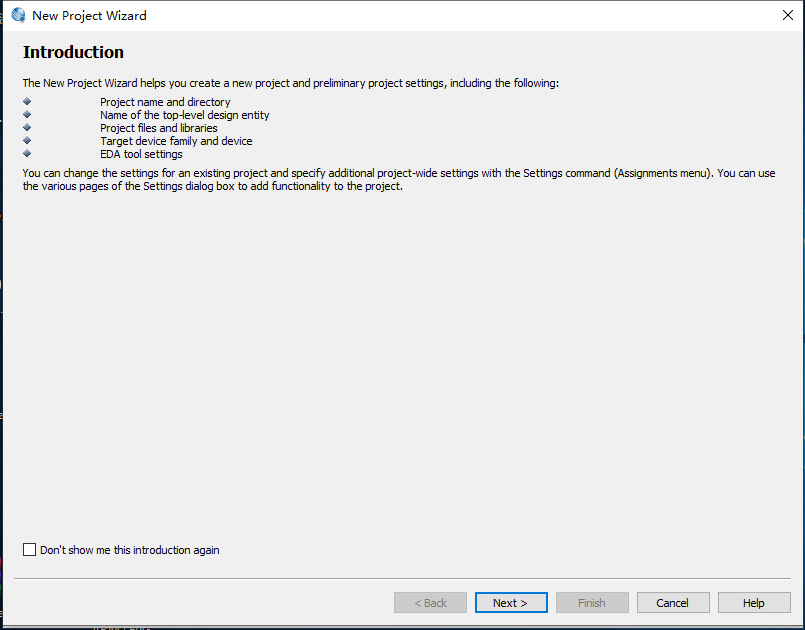Click the Name of the top-level design entity text
This screenshot has width=805, height=630.
[184, 115]
